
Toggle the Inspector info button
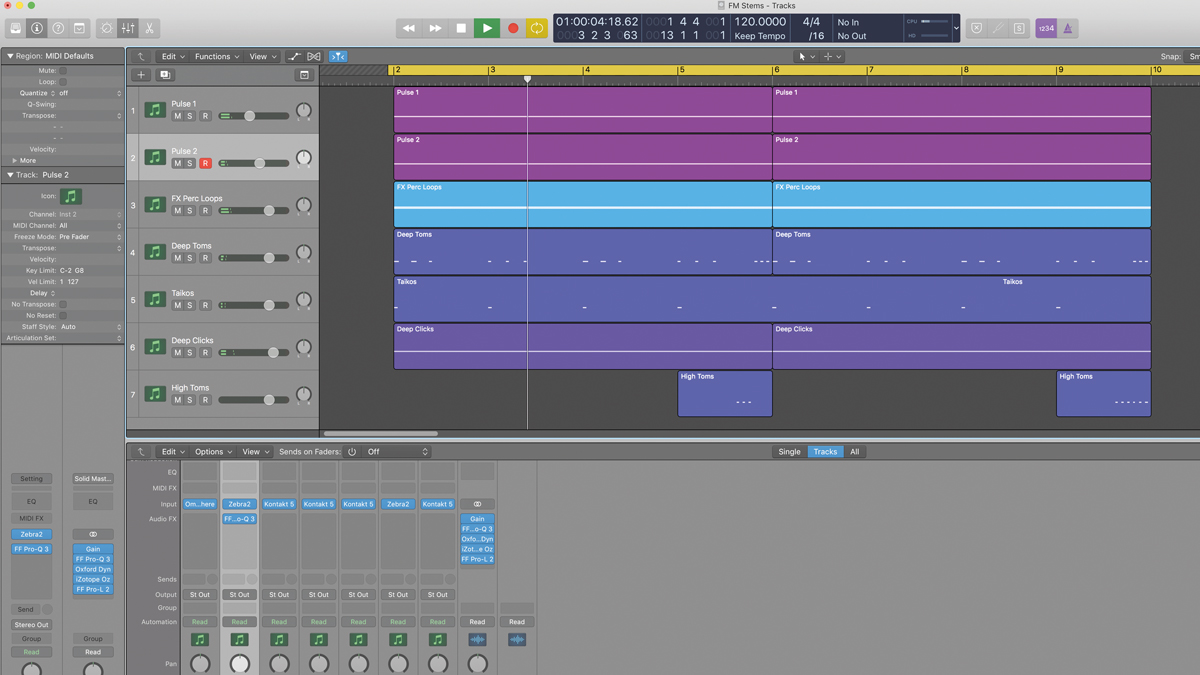coord(37,29)
